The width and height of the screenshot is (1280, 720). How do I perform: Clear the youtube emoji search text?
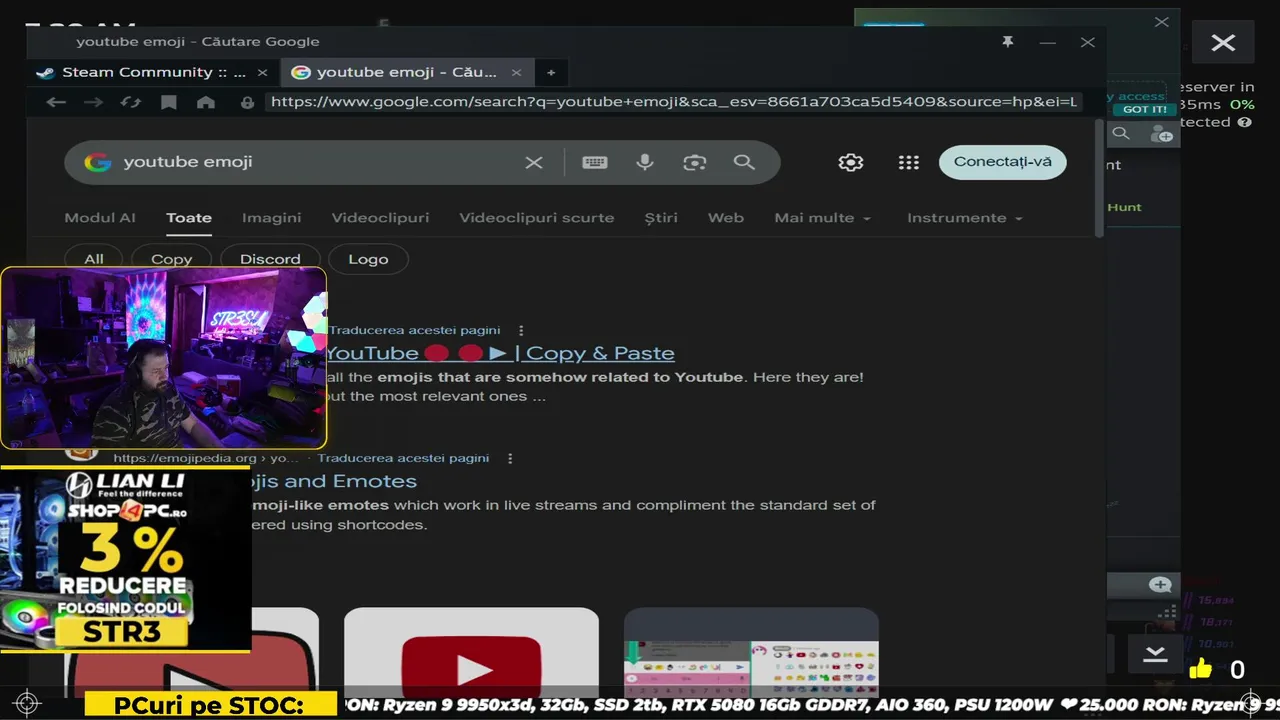click(x=534, y=162)
